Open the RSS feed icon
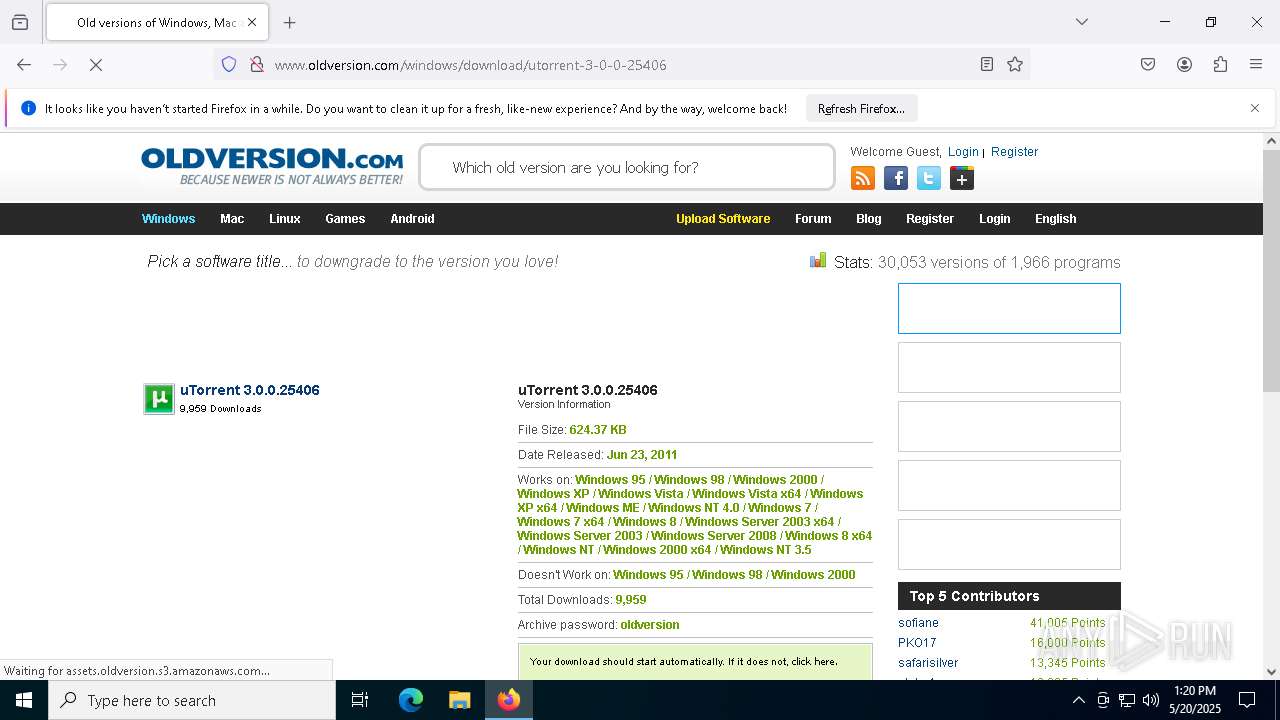This screenshot has height=720, width=1280. [863, 178]
